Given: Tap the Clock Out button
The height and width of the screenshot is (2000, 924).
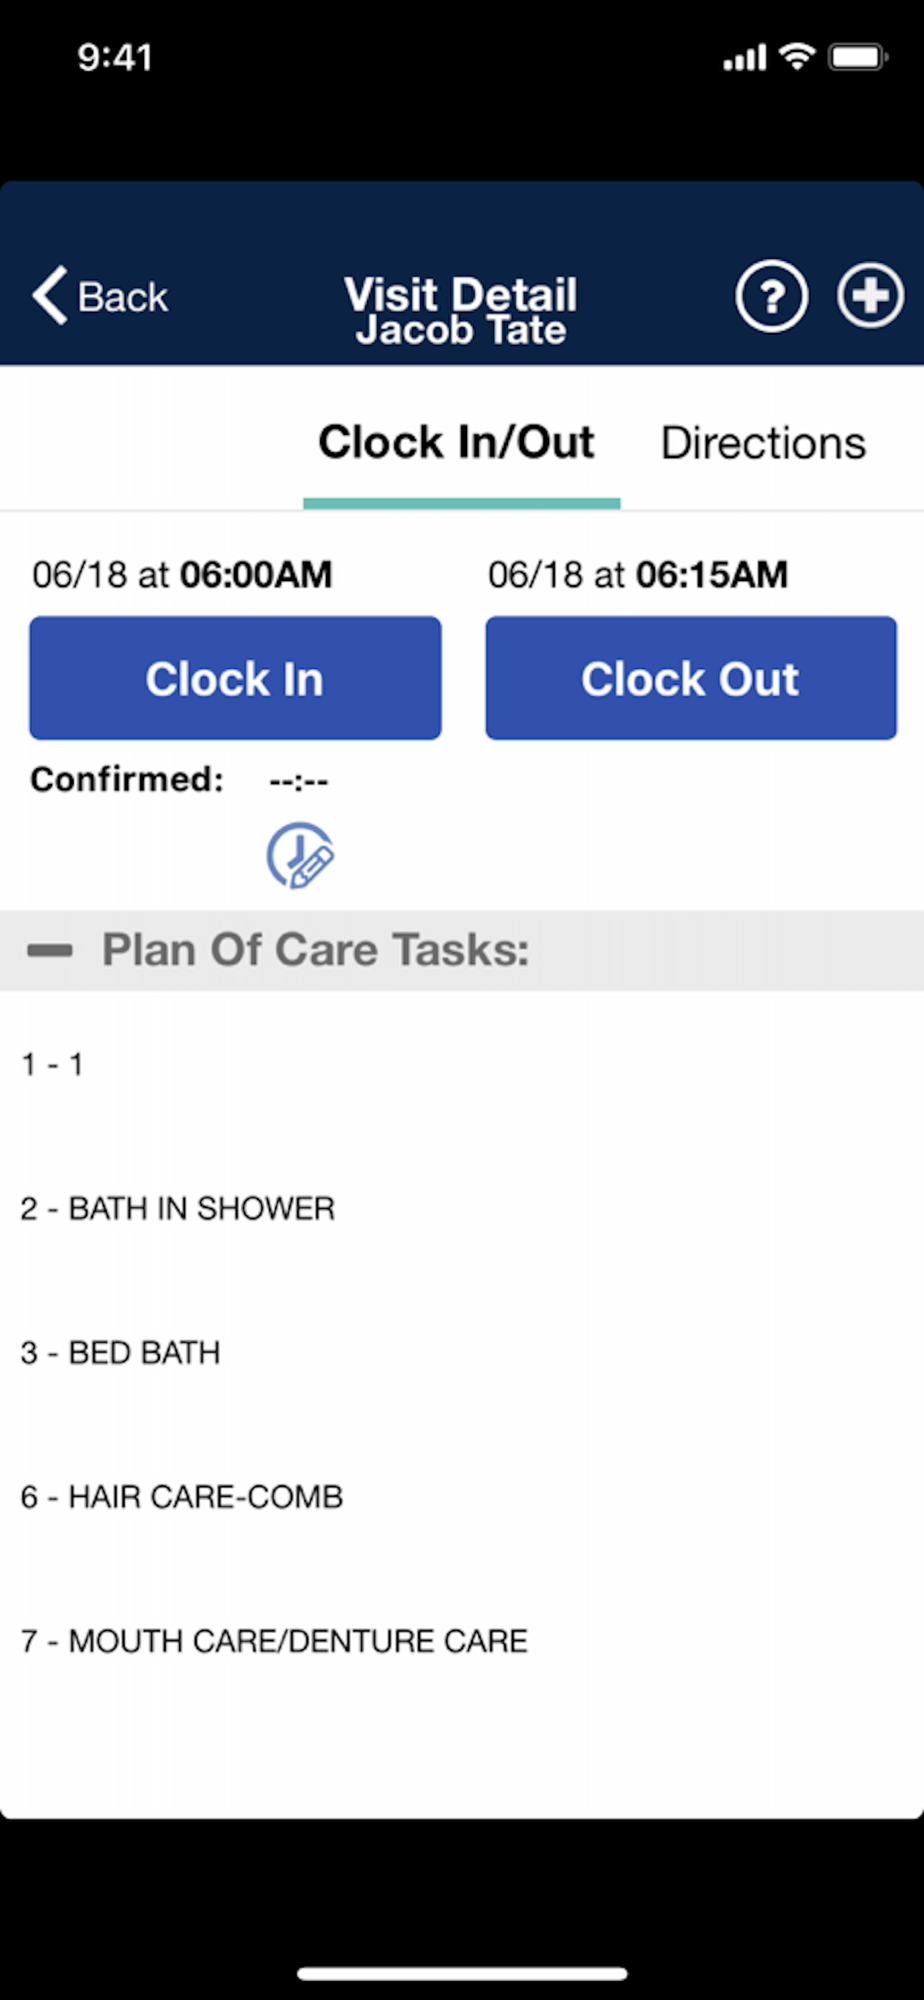Looking at the screenshot, I should pos(691,678).
